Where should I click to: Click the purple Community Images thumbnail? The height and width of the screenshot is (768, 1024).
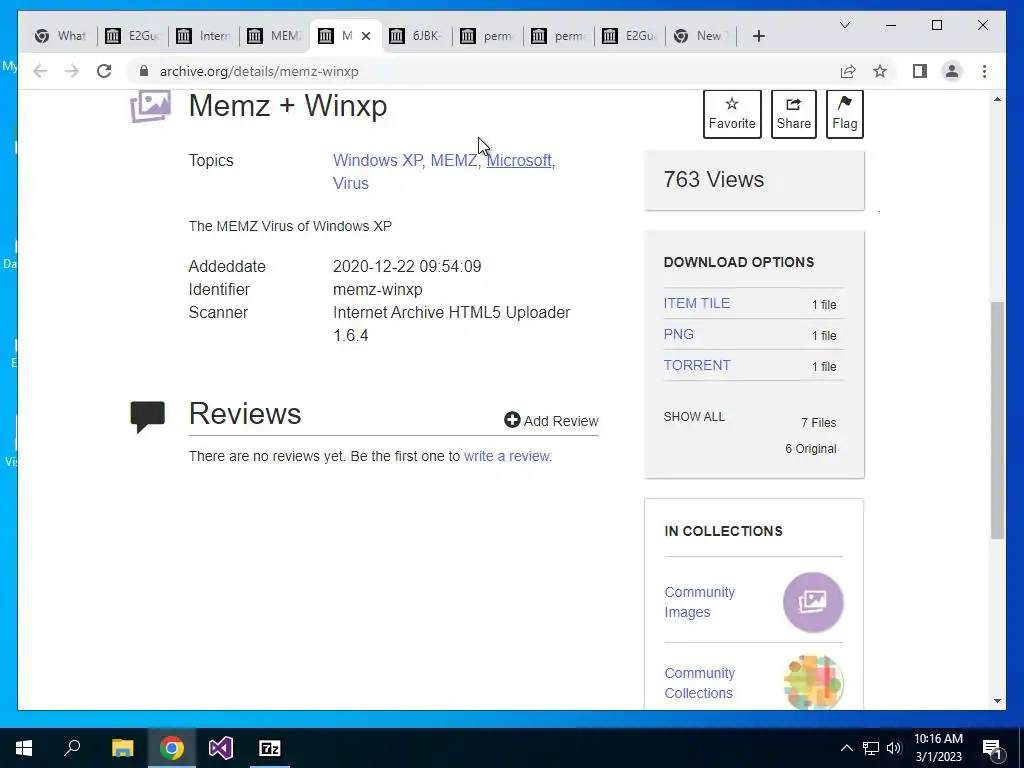pos(813,602)
